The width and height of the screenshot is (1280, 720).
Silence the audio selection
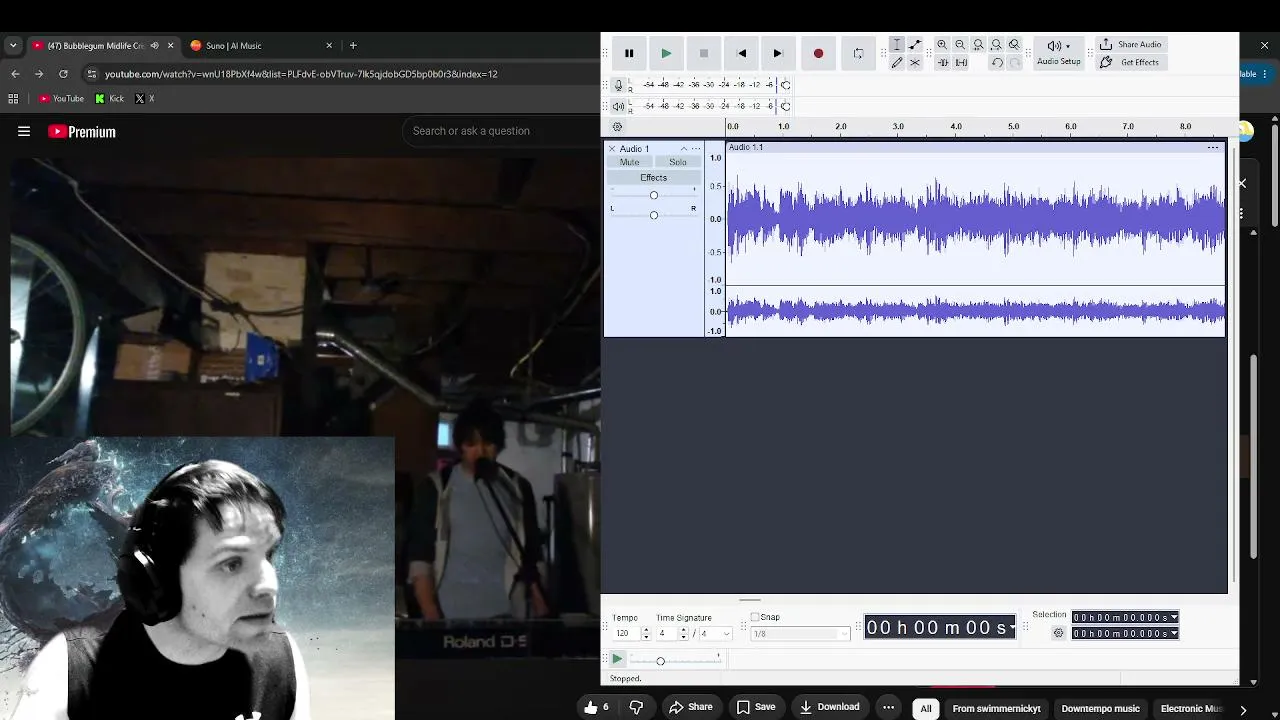click(x=961, y=63)
